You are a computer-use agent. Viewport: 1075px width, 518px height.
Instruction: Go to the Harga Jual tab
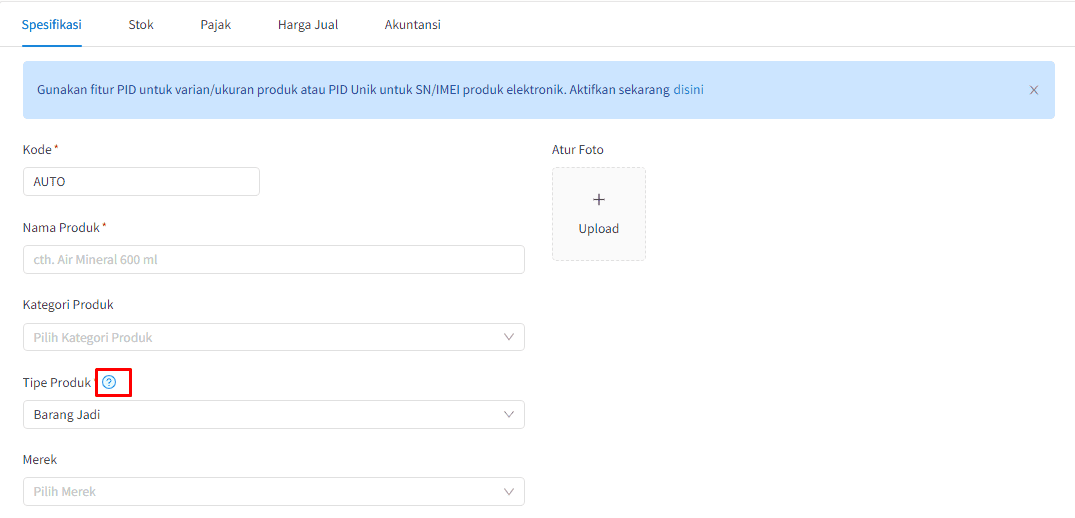click(308, 25)
